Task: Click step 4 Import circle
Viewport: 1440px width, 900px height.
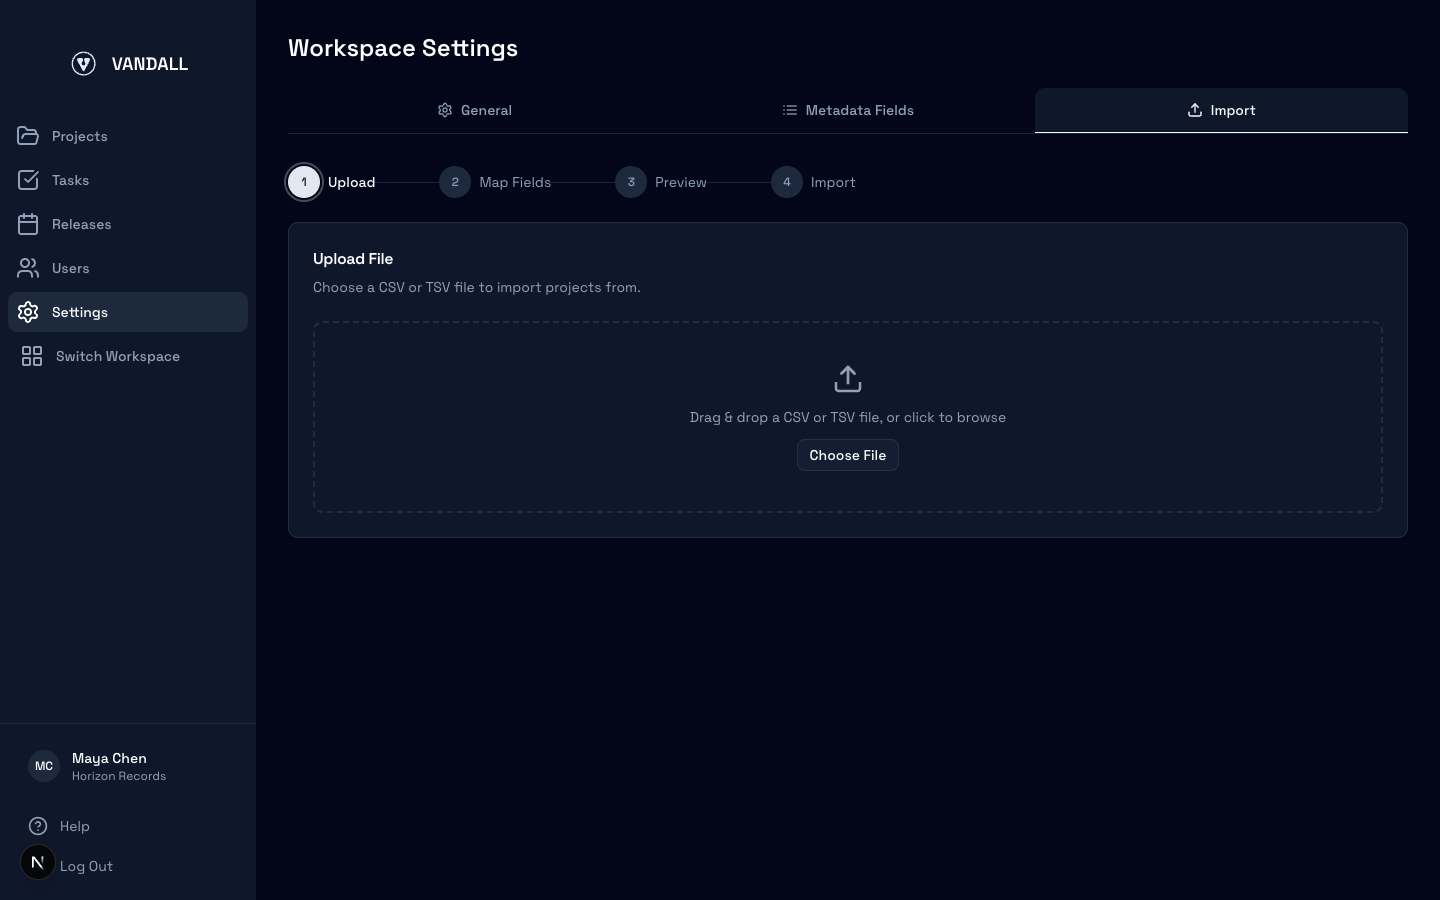Action: 787,182
